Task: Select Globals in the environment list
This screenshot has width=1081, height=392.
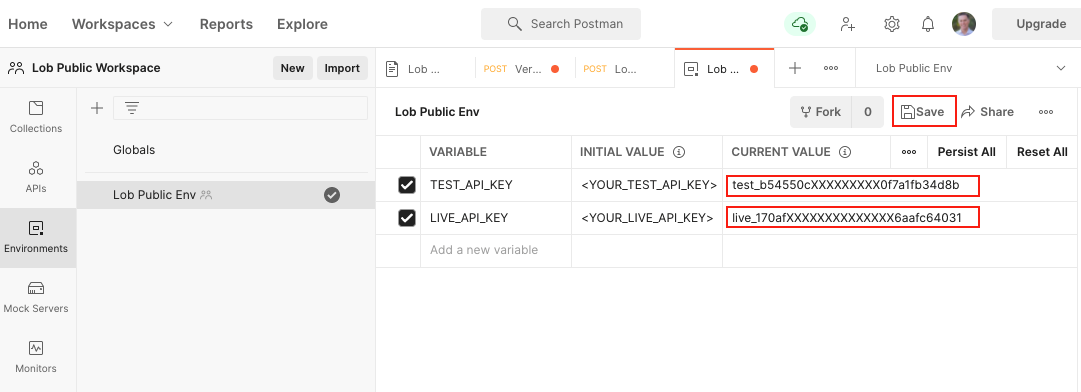Action: tap(134, 149)
